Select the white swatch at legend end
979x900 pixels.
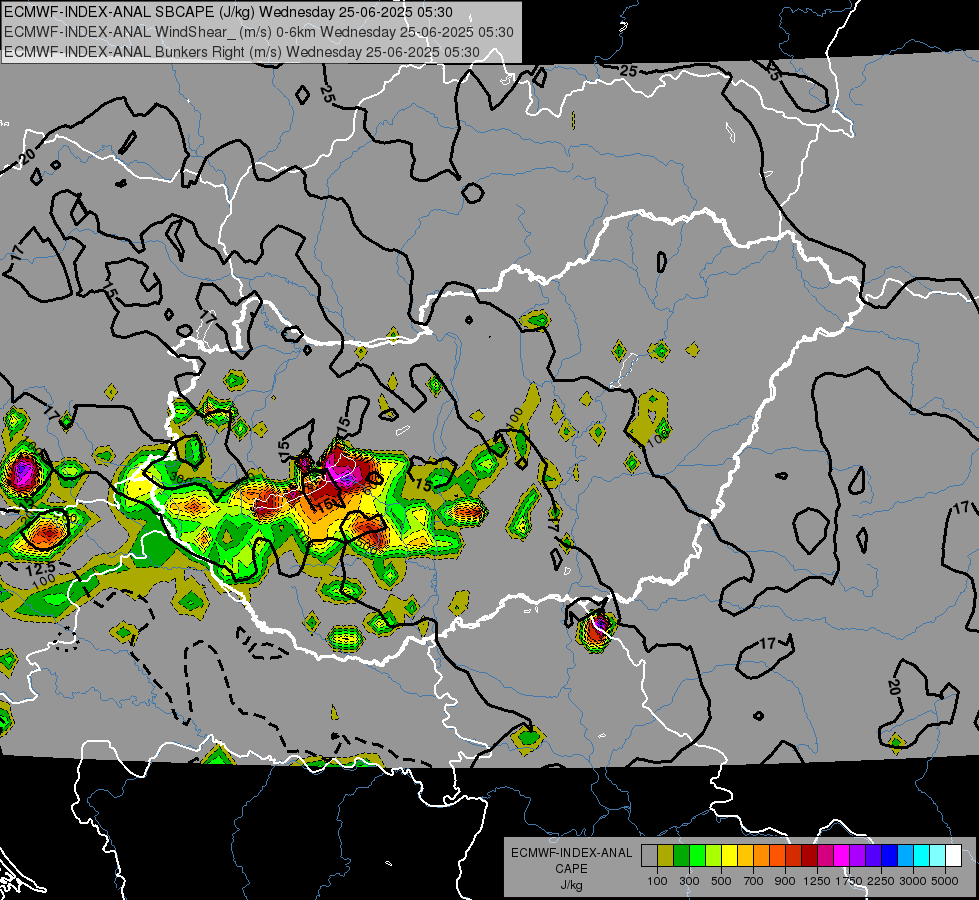(953, 856)
